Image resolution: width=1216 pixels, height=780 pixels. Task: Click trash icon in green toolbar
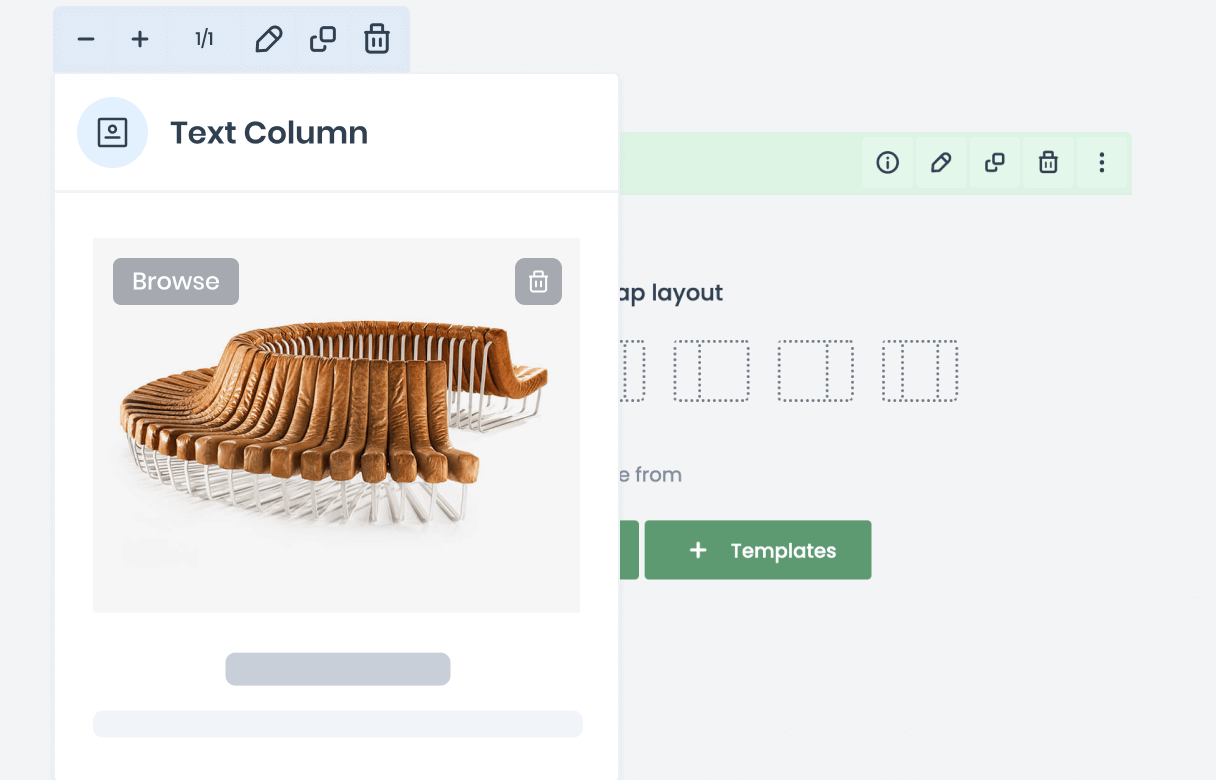(x=1048, y=163)
